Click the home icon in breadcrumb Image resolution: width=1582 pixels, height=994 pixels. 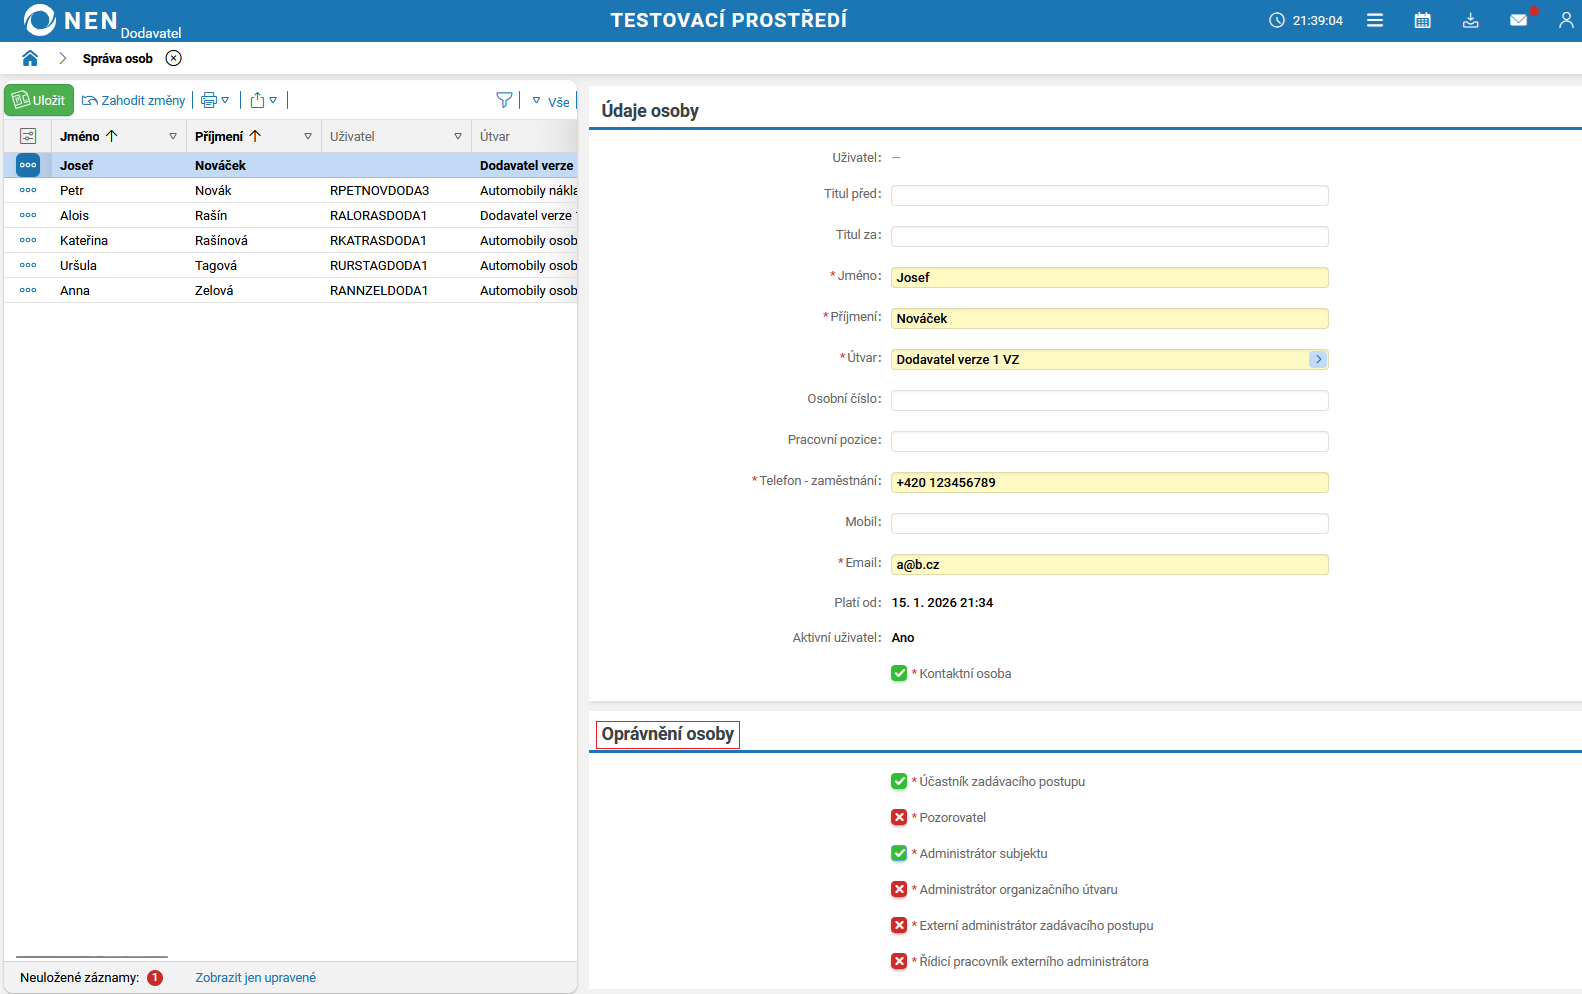(x=30, y=58)
